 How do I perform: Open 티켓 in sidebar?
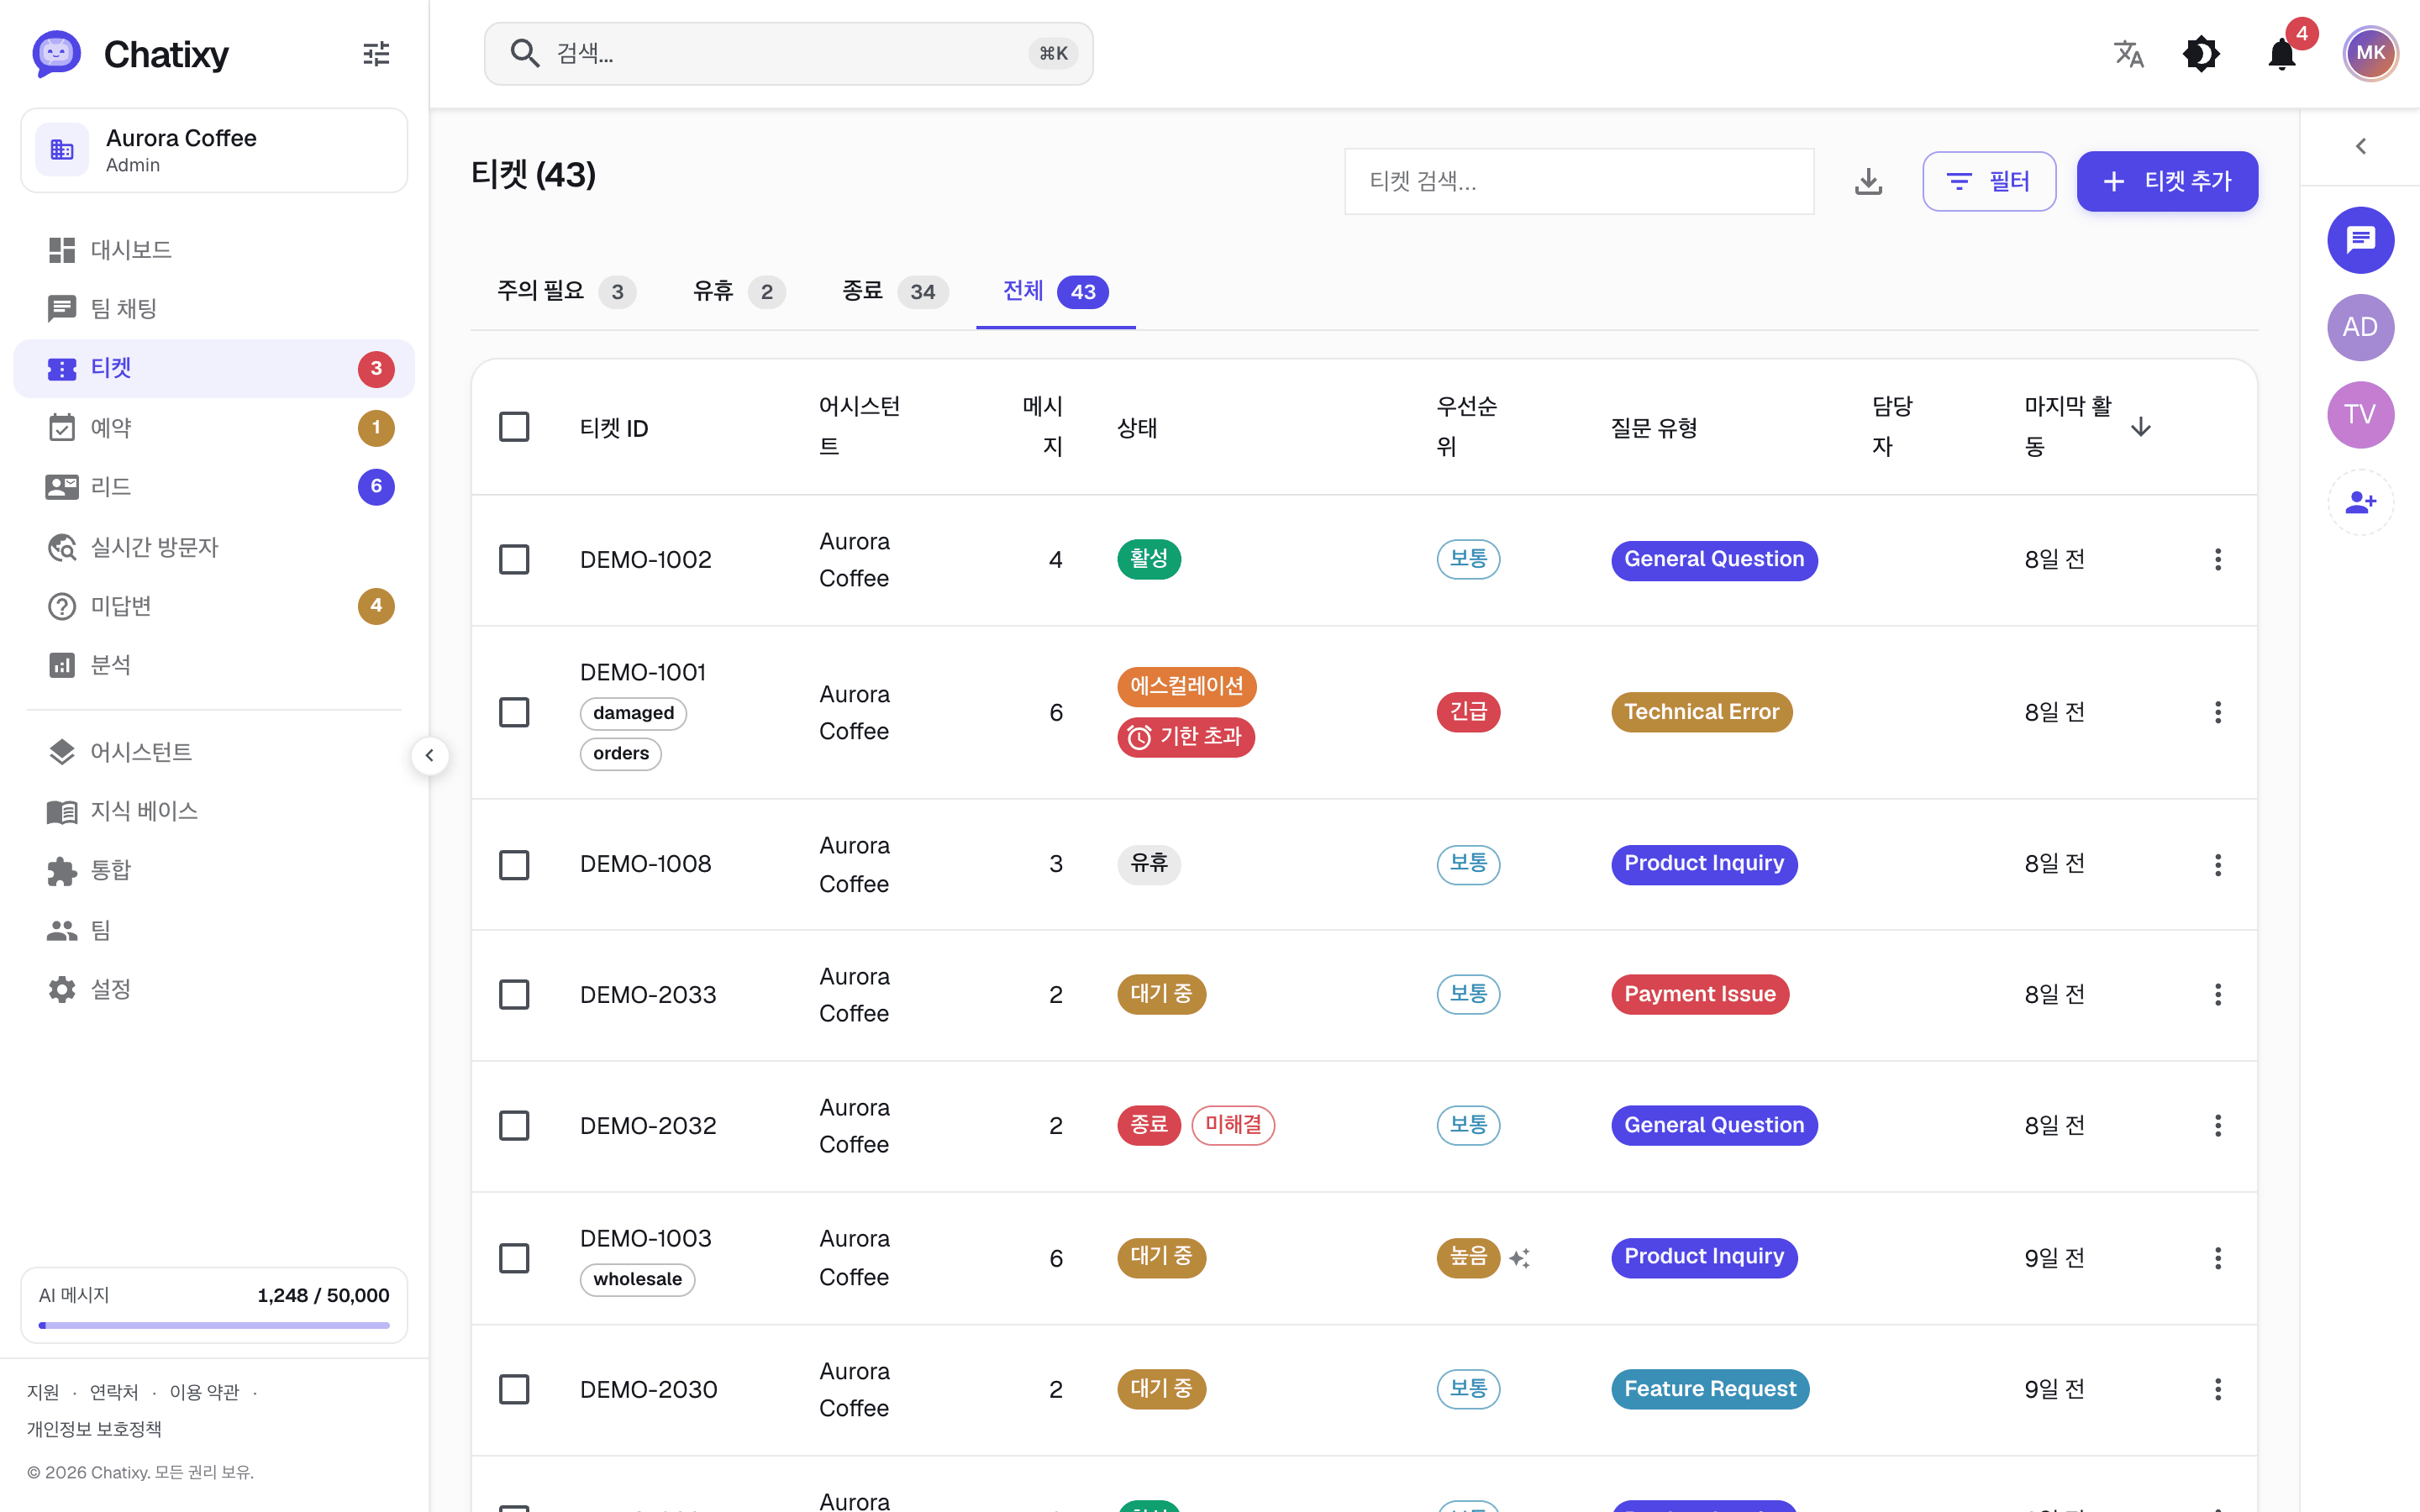214,368
